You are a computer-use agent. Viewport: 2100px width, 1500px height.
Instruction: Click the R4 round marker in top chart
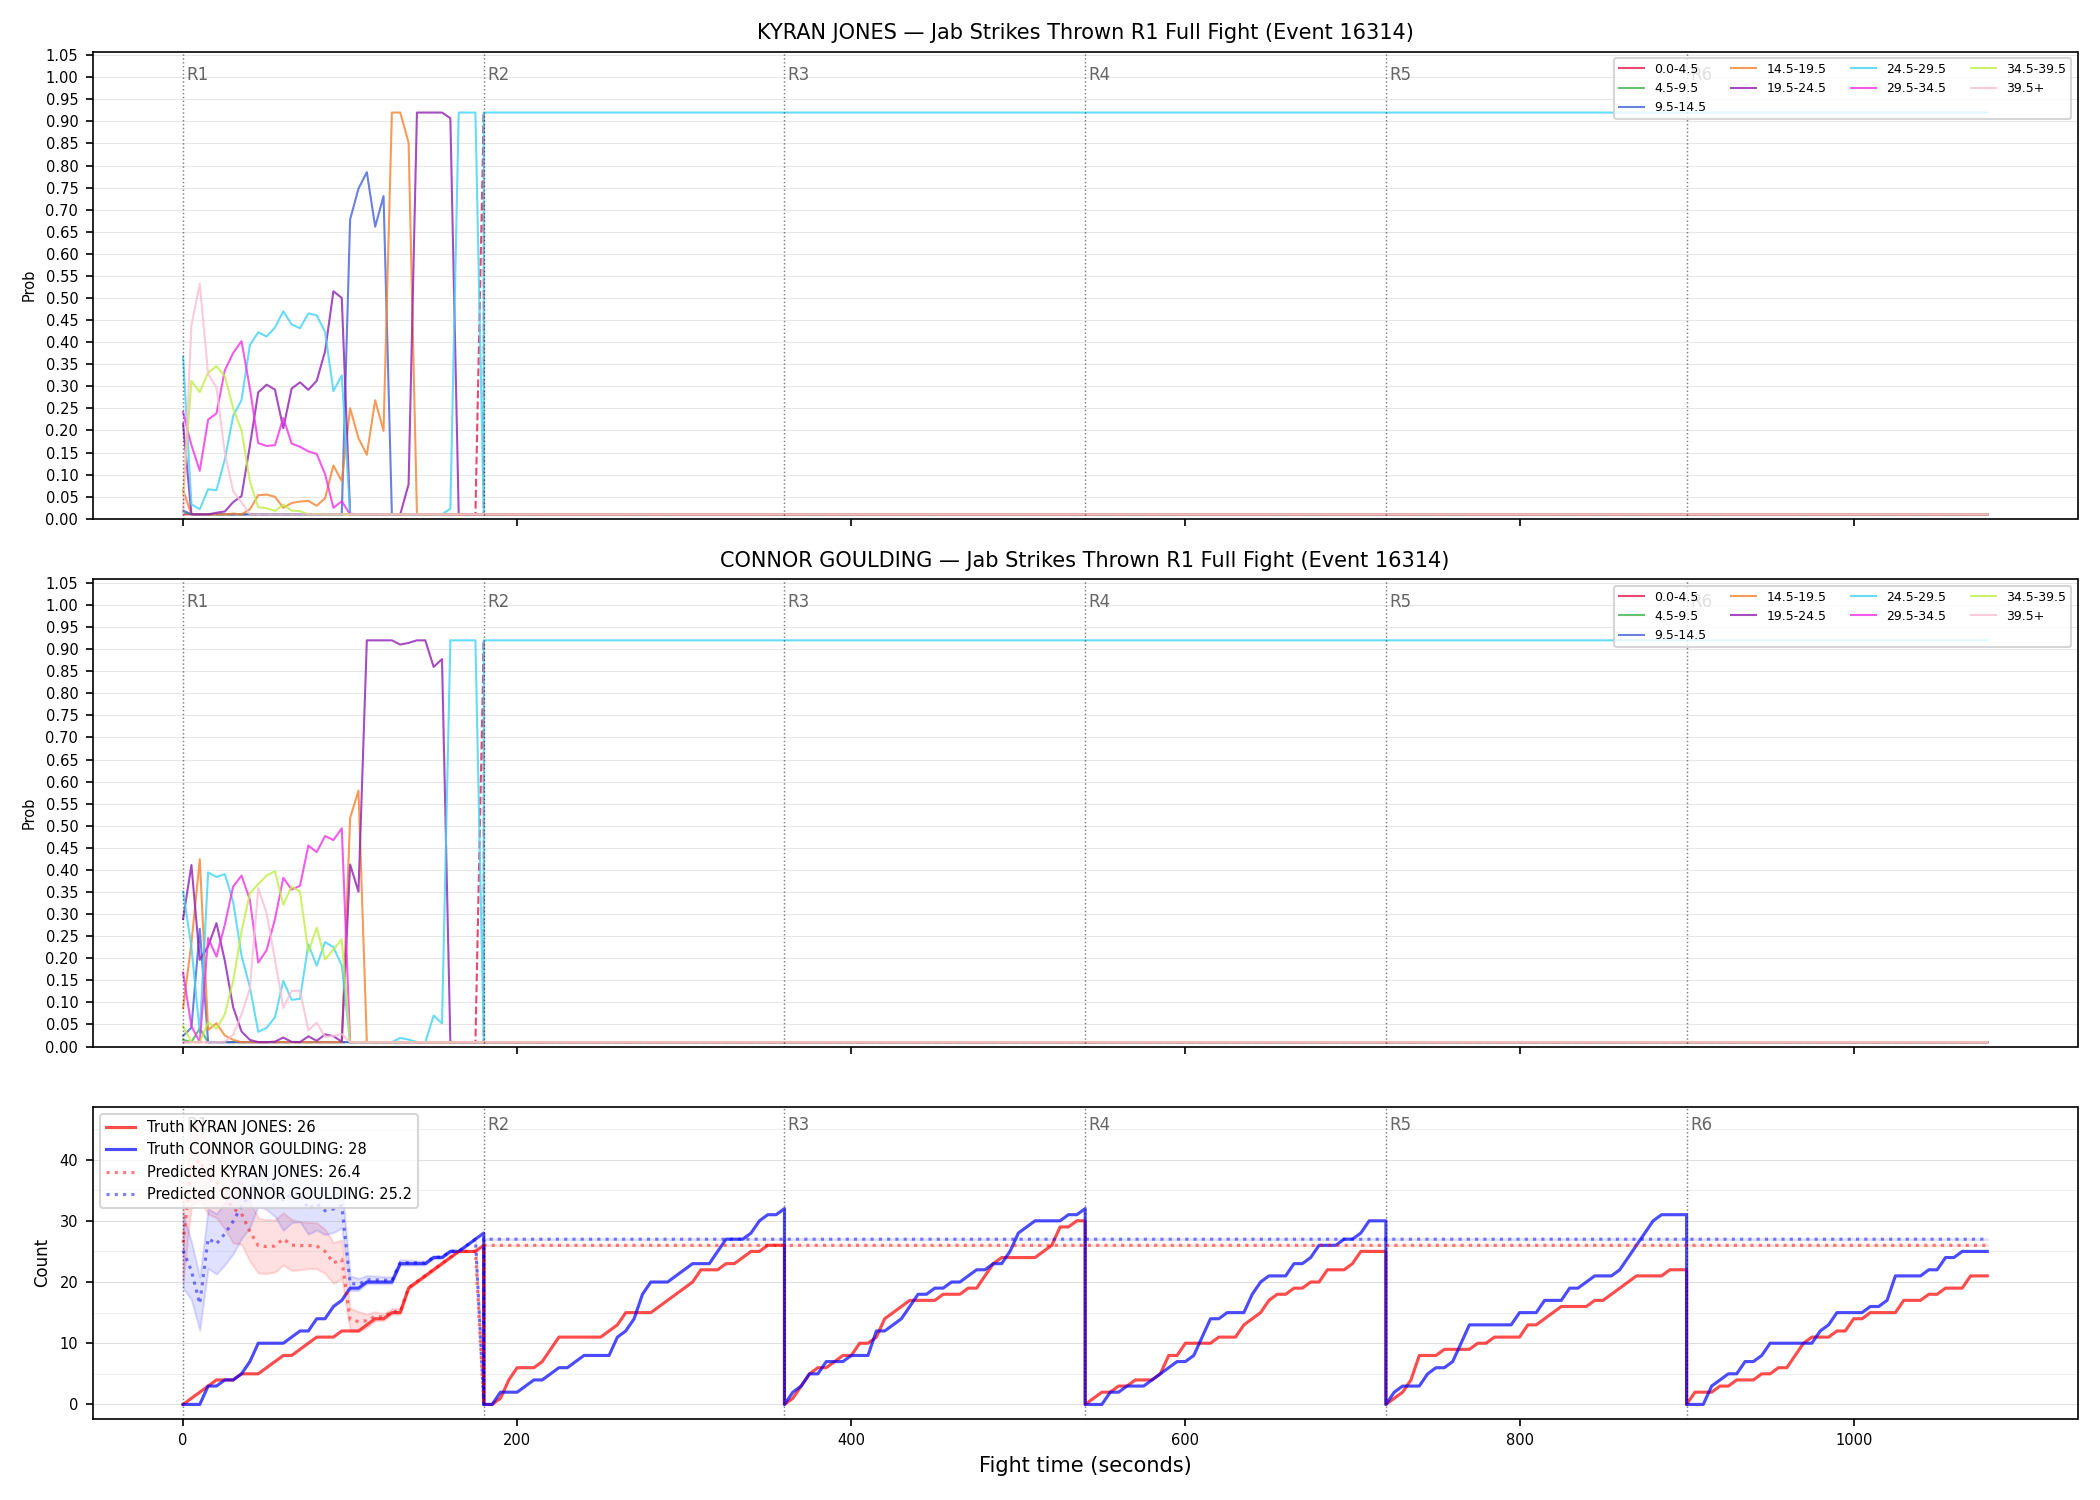(1099, 74)
